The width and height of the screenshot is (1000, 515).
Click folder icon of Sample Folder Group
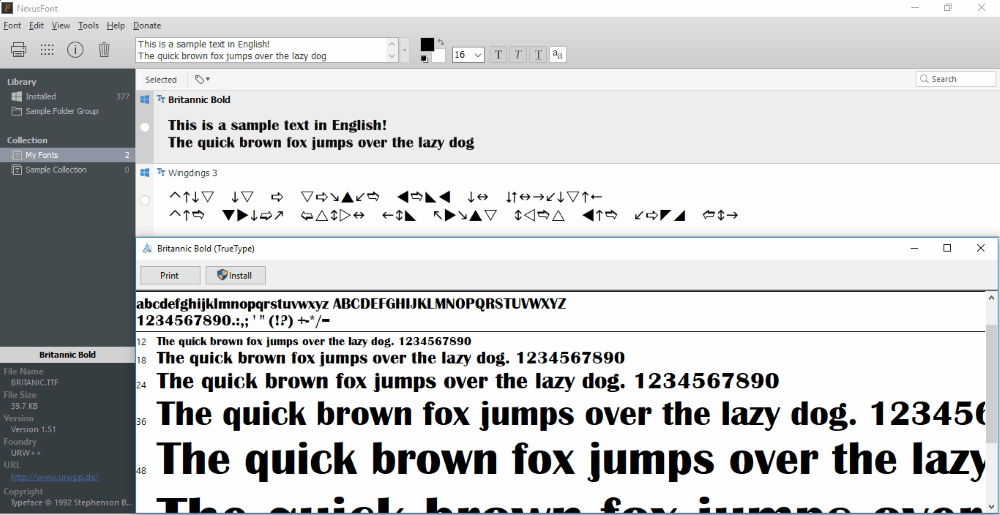[x=17, y=111]
